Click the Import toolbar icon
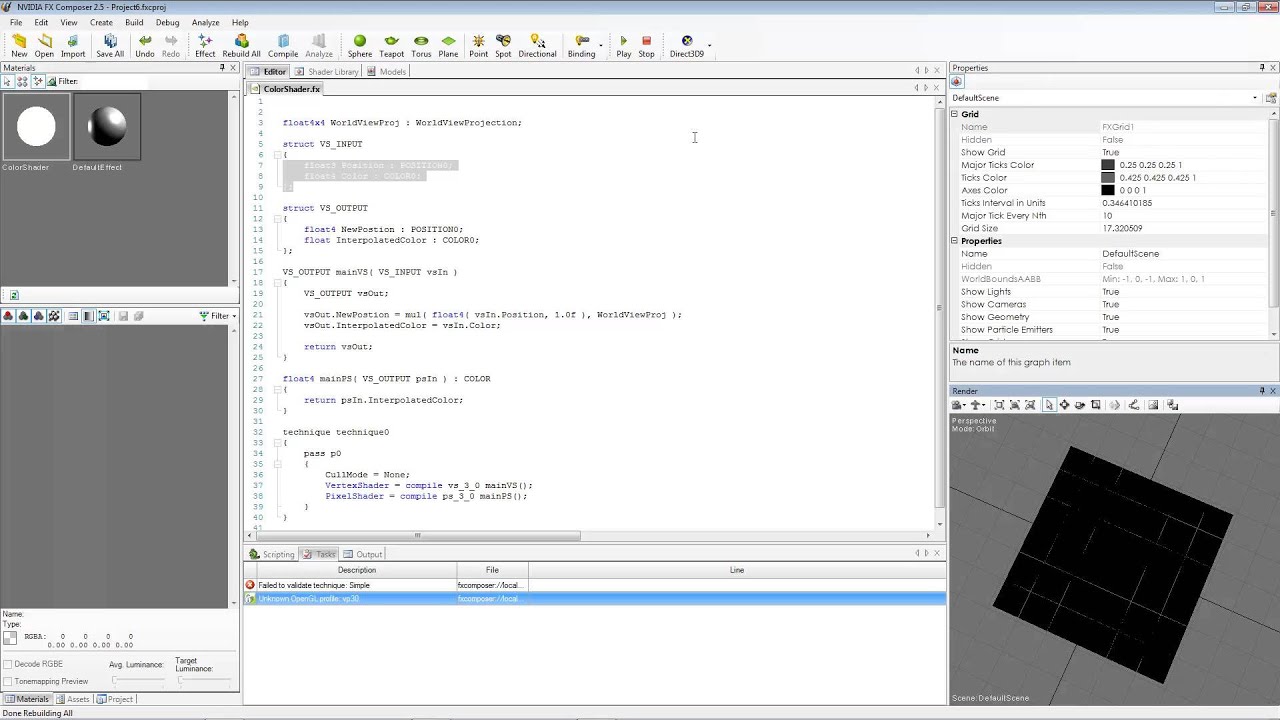The height and width of the screenshot is (720, 1280). coord(73,46)
